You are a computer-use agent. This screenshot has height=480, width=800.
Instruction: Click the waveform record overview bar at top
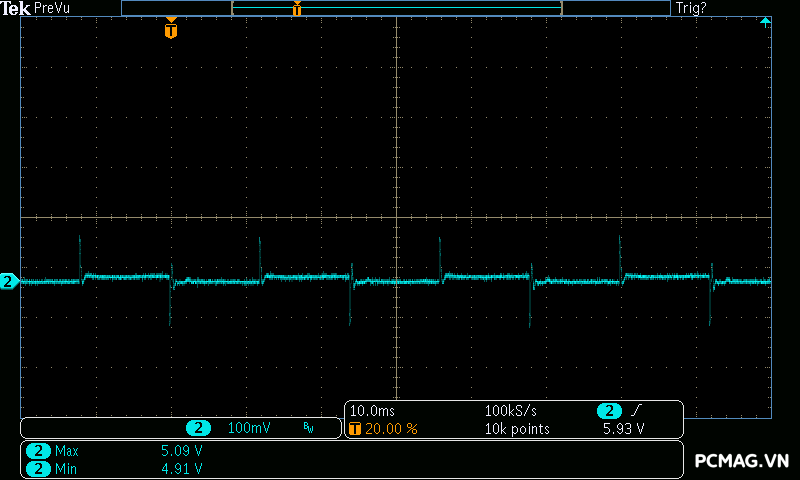coord(396,8)
